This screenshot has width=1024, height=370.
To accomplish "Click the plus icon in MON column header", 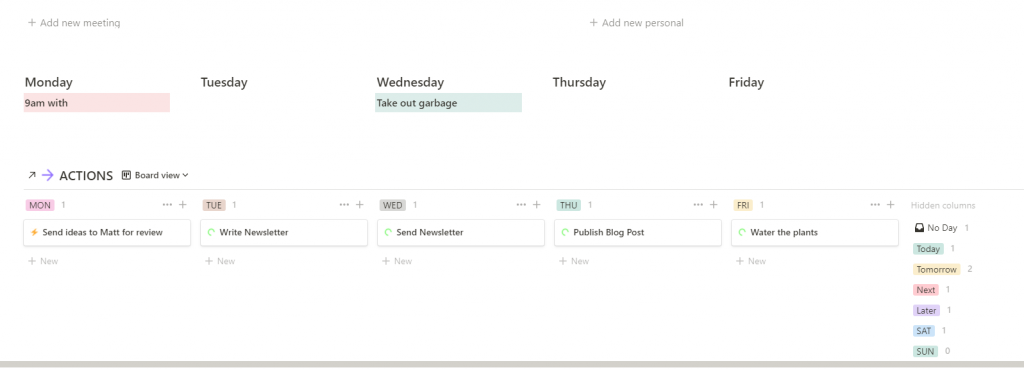I will pyautogui.click(x=183, y=205).
